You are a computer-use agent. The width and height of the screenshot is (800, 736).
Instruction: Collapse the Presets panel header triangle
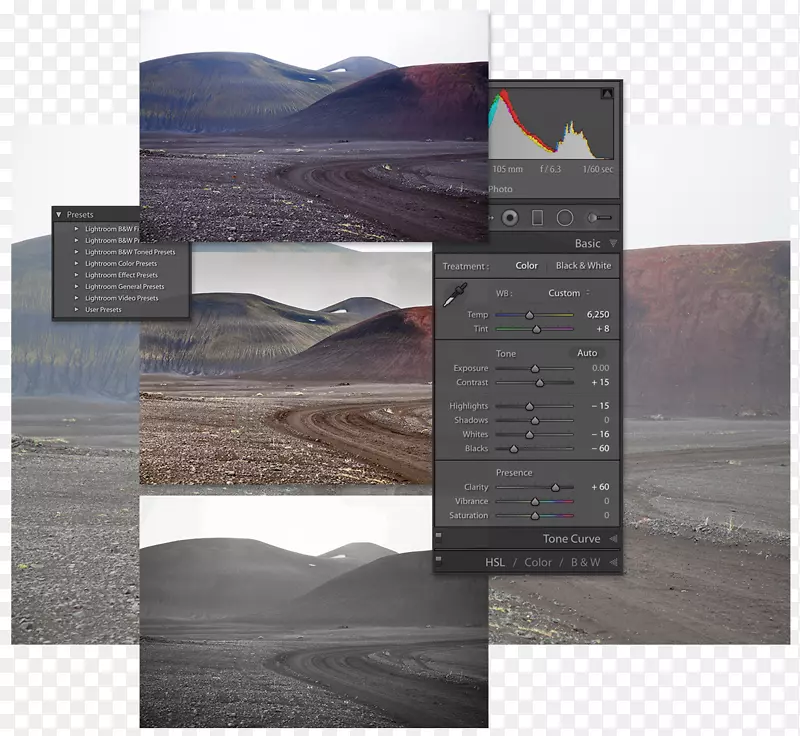(x=59, y=214)
